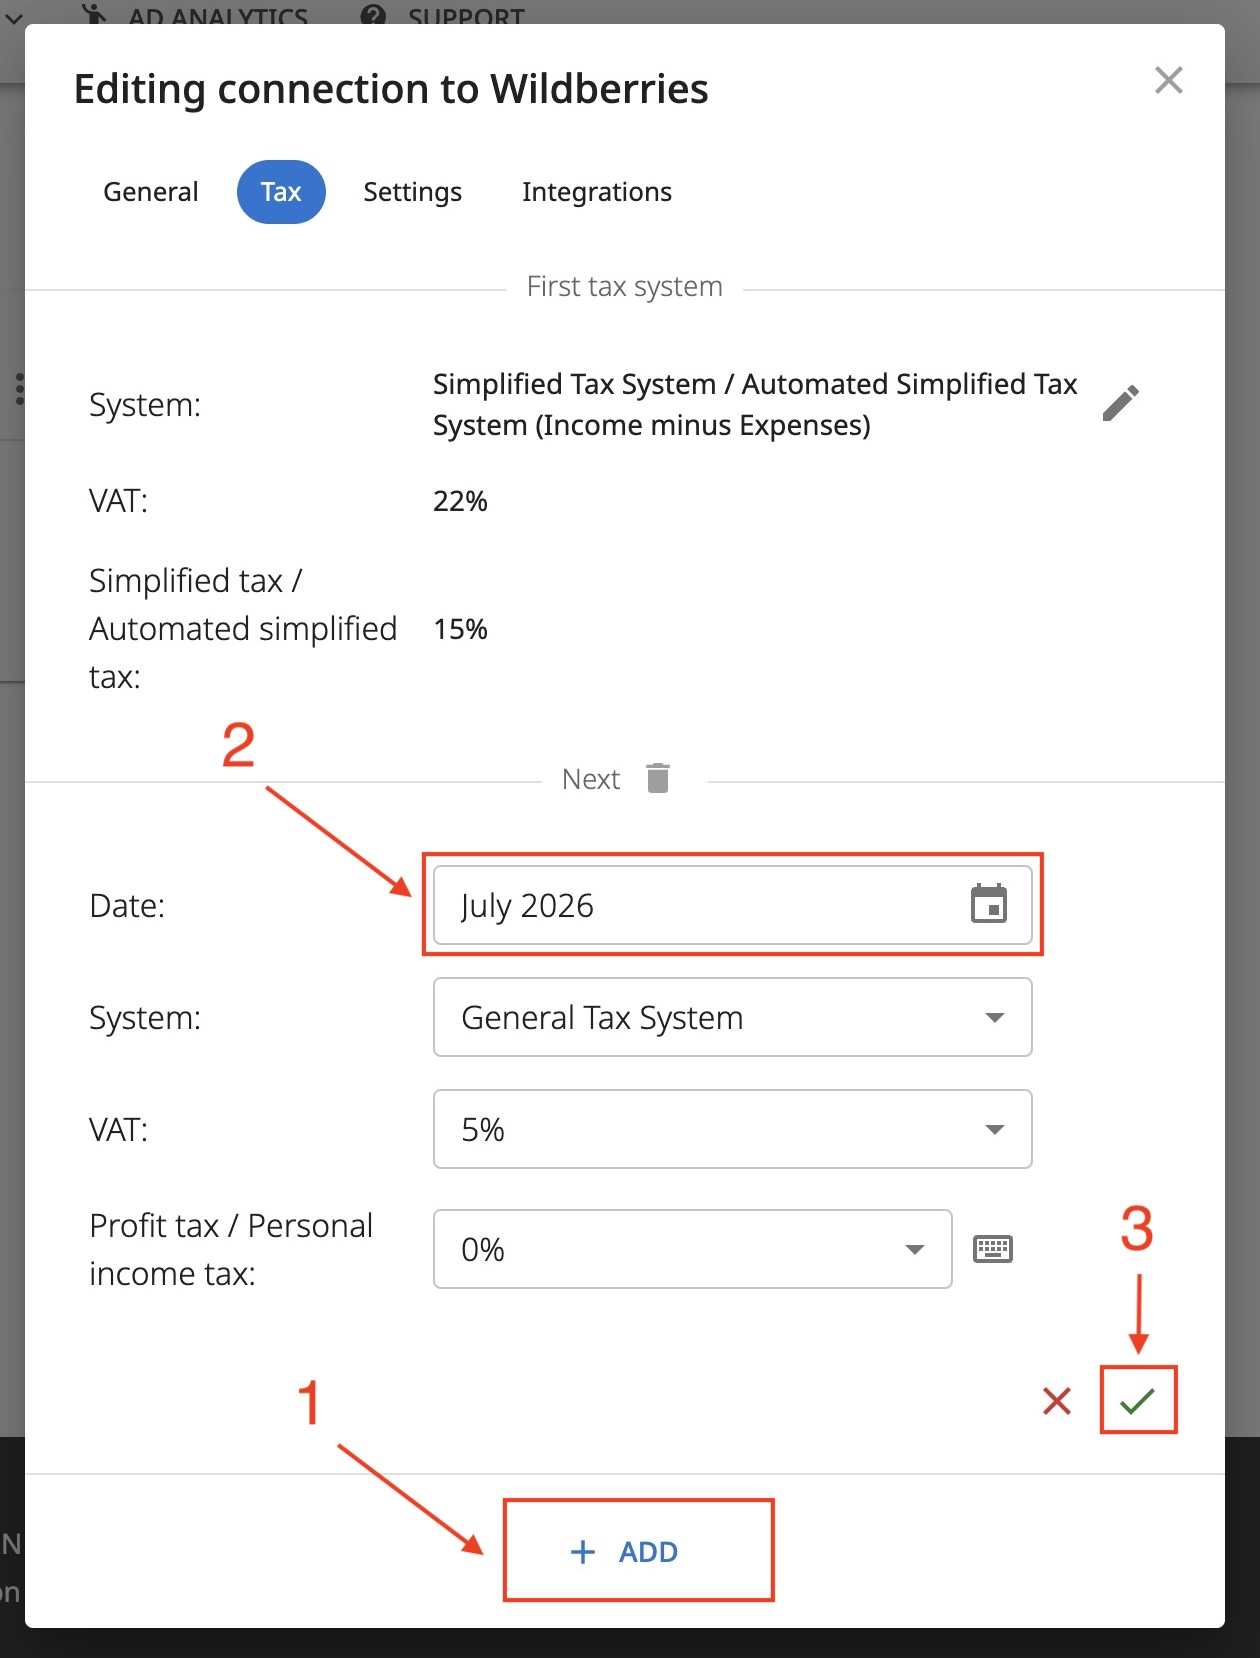The image size is (1260, 1658).
Task: Edit first tax system with pencil icon
Action: point(1120,403)
